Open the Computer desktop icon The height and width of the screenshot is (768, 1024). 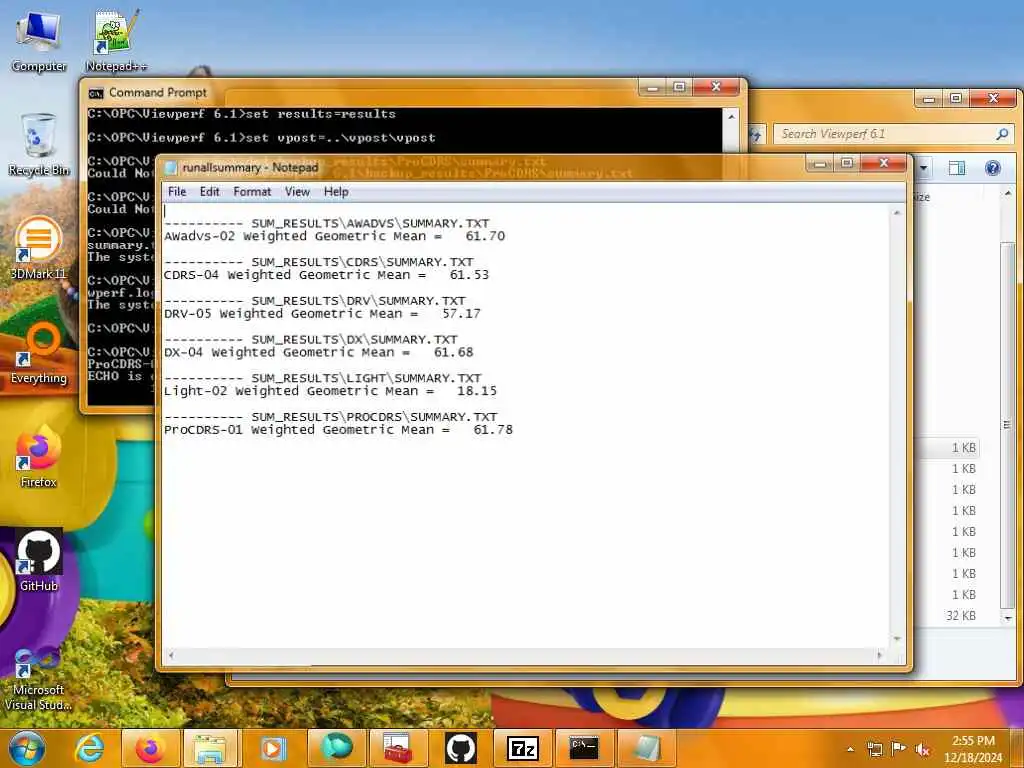click(39, 40)
